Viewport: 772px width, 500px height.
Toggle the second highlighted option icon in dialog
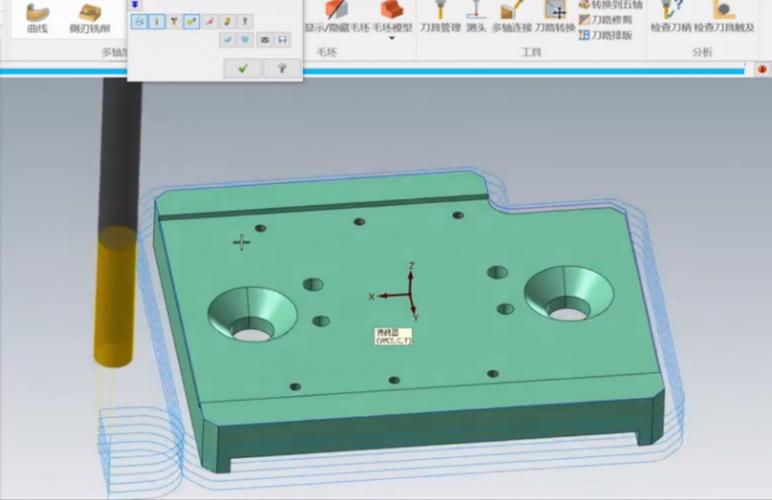coord(157,21)
